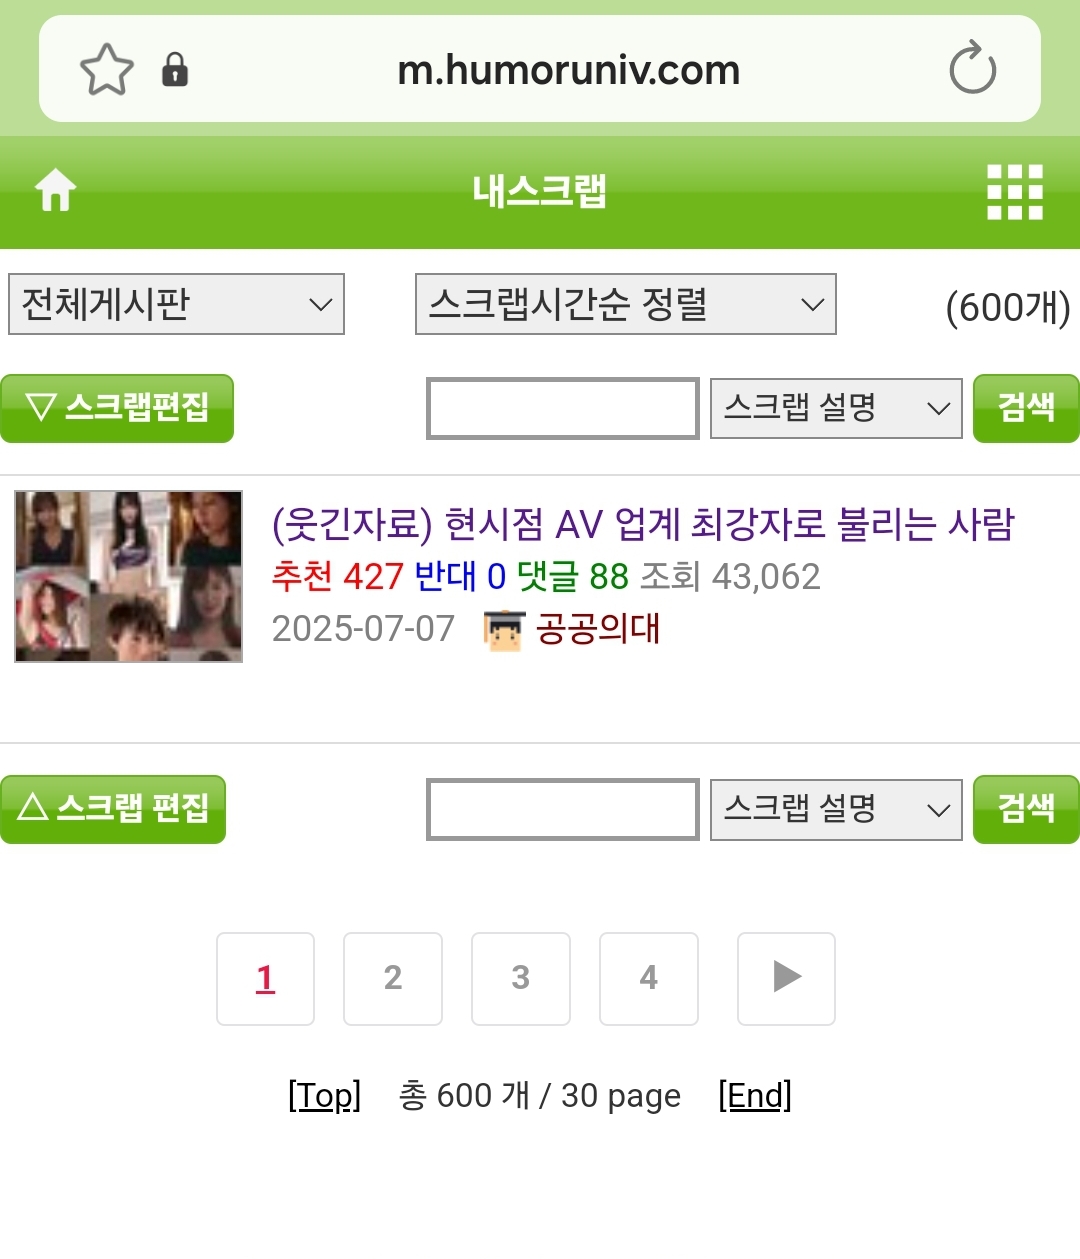Focus the upper search text field
The image size is (1080, 1259).
(x=563, y=408)
